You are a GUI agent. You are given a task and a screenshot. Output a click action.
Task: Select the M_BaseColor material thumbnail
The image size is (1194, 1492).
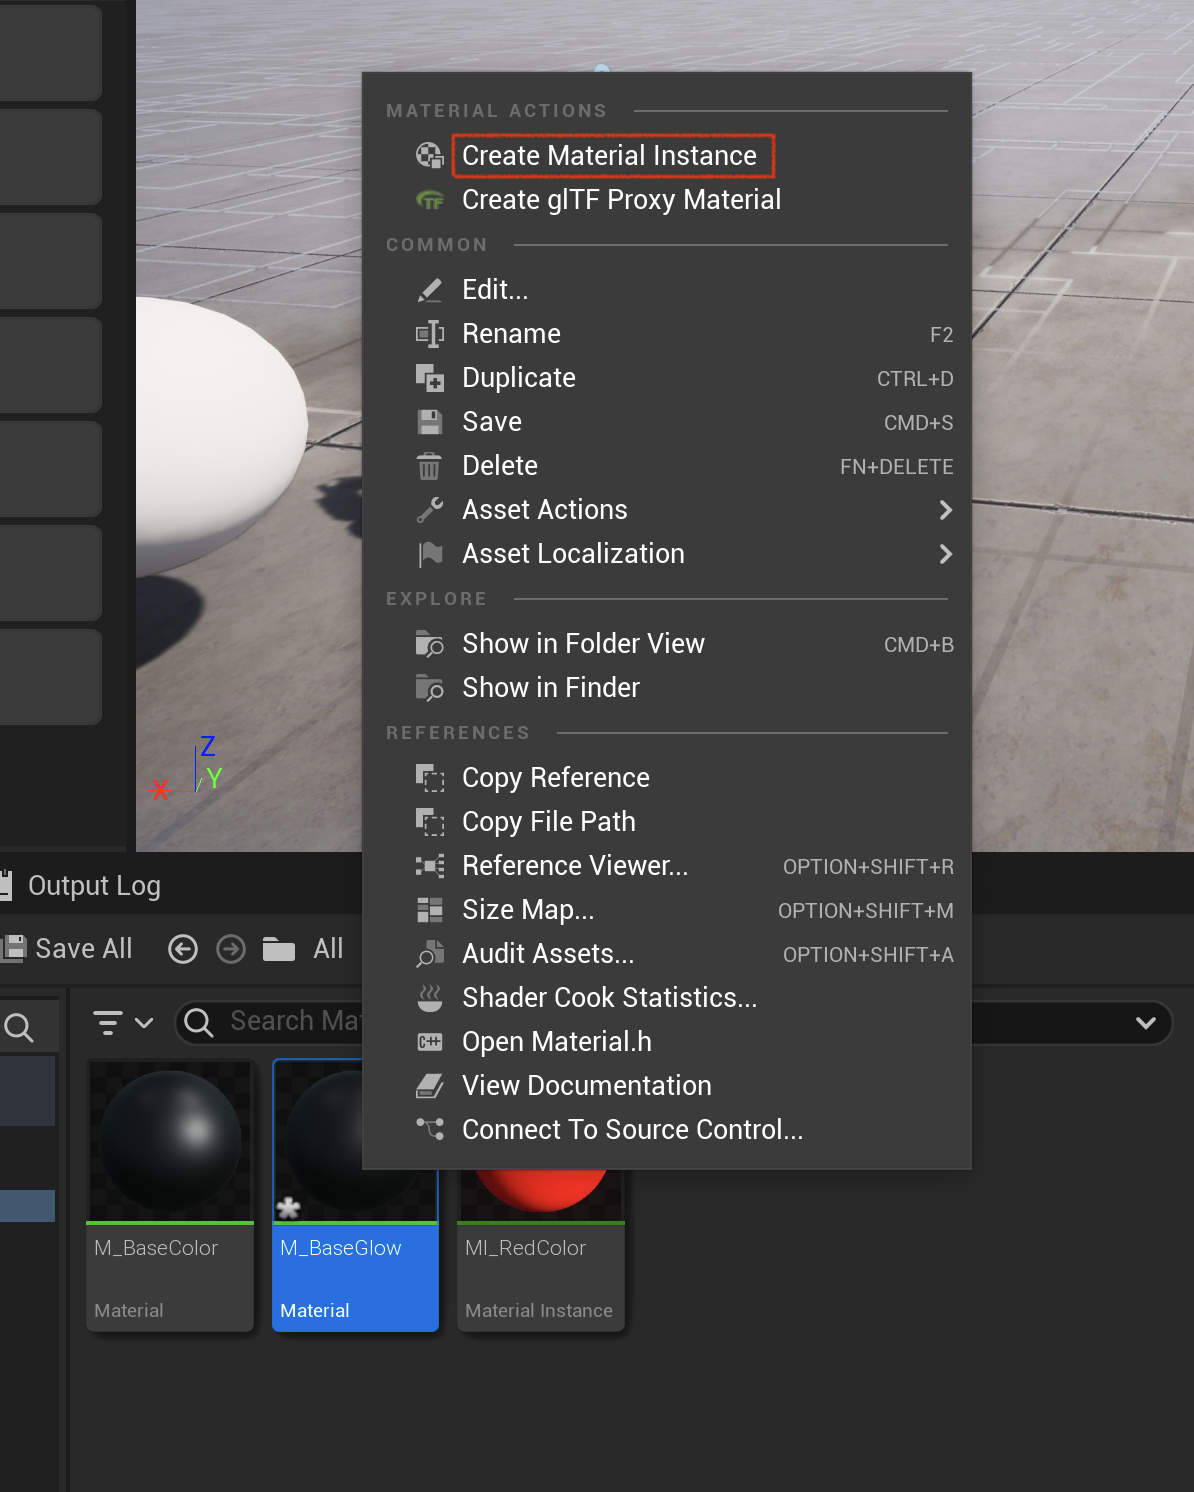170,1142
